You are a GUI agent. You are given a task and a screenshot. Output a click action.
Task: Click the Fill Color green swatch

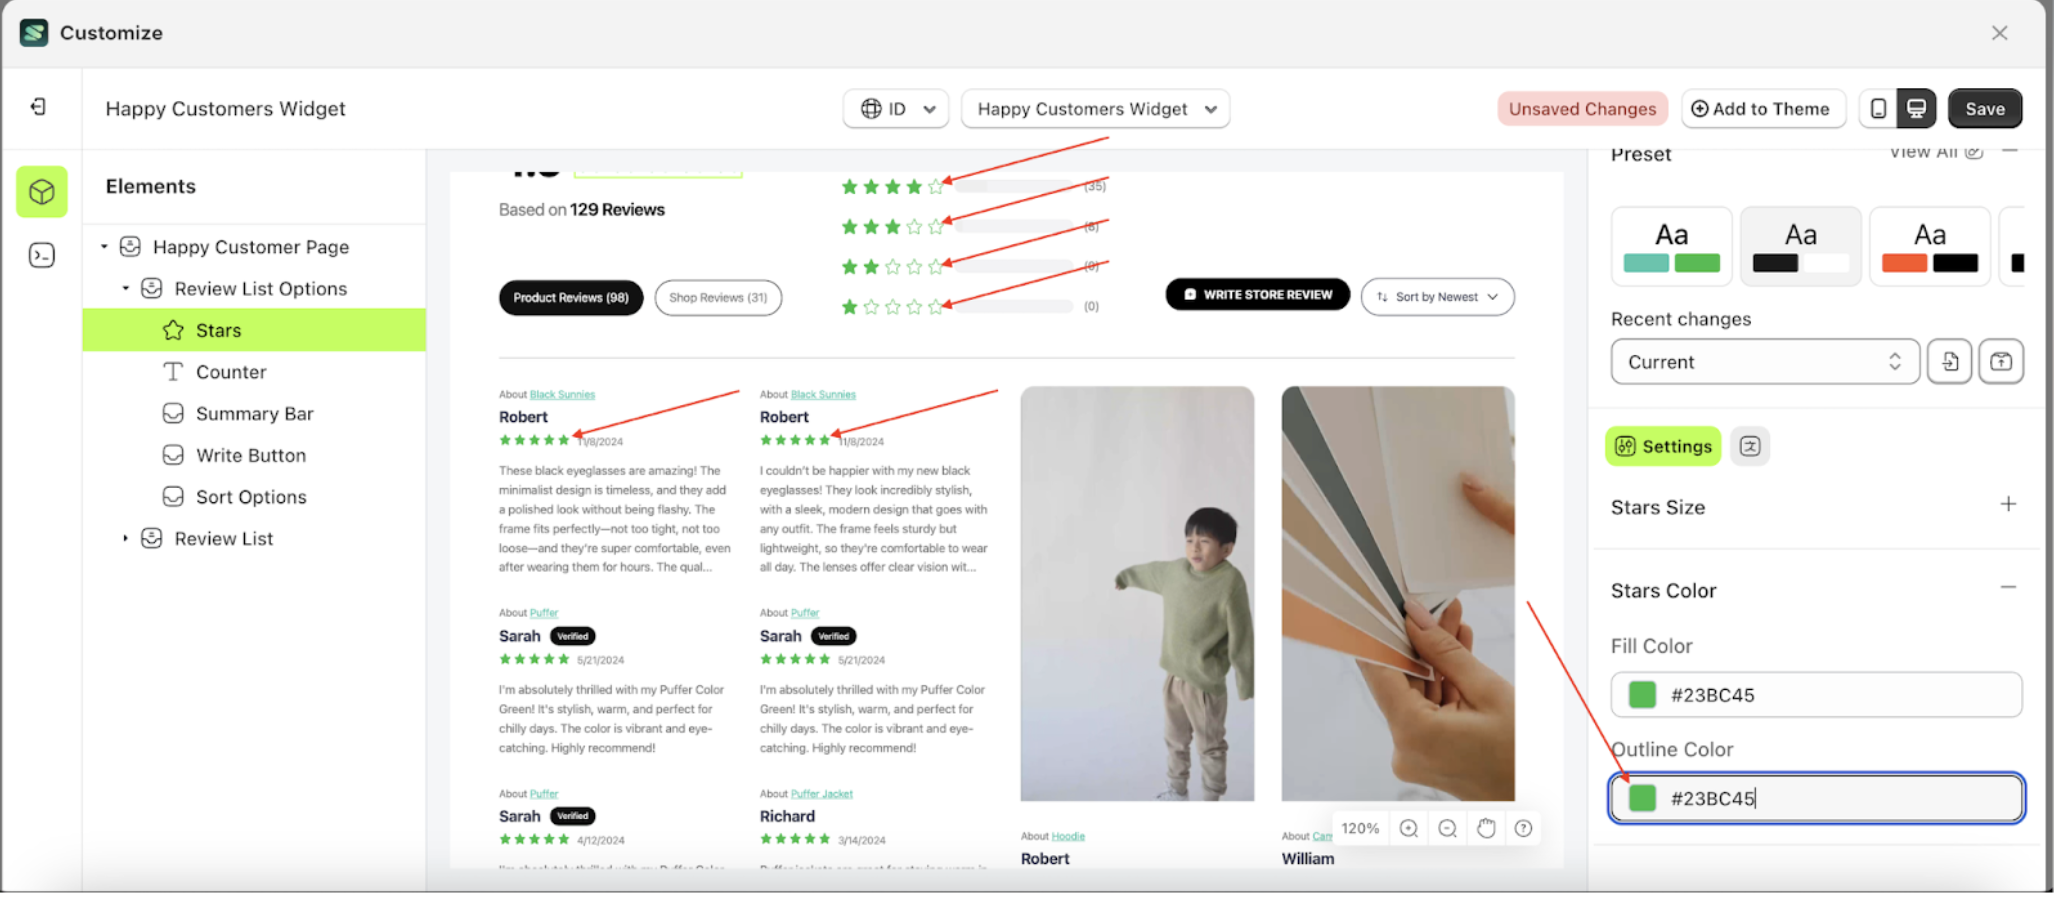click(1642, 695)
